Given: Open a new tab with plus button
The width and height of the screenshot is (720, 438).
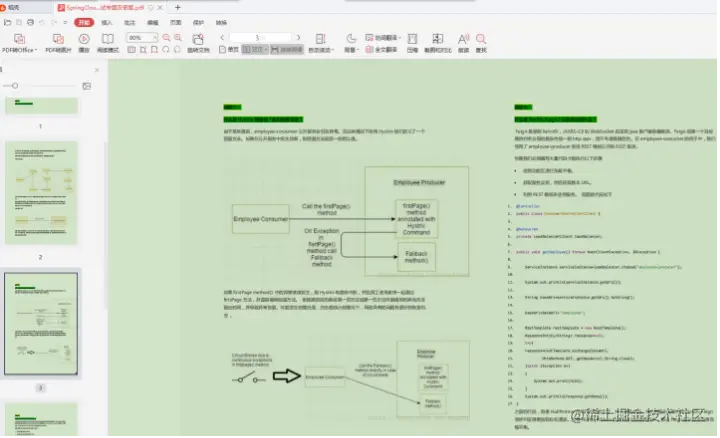Looking at the screenshot, I should [178, 8].
